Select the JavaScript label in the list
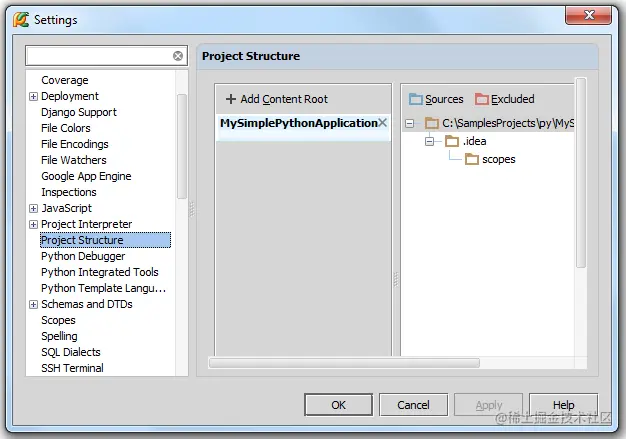This screenshot has height=439, width=626. pyautogui.click(x=67, y=208)
